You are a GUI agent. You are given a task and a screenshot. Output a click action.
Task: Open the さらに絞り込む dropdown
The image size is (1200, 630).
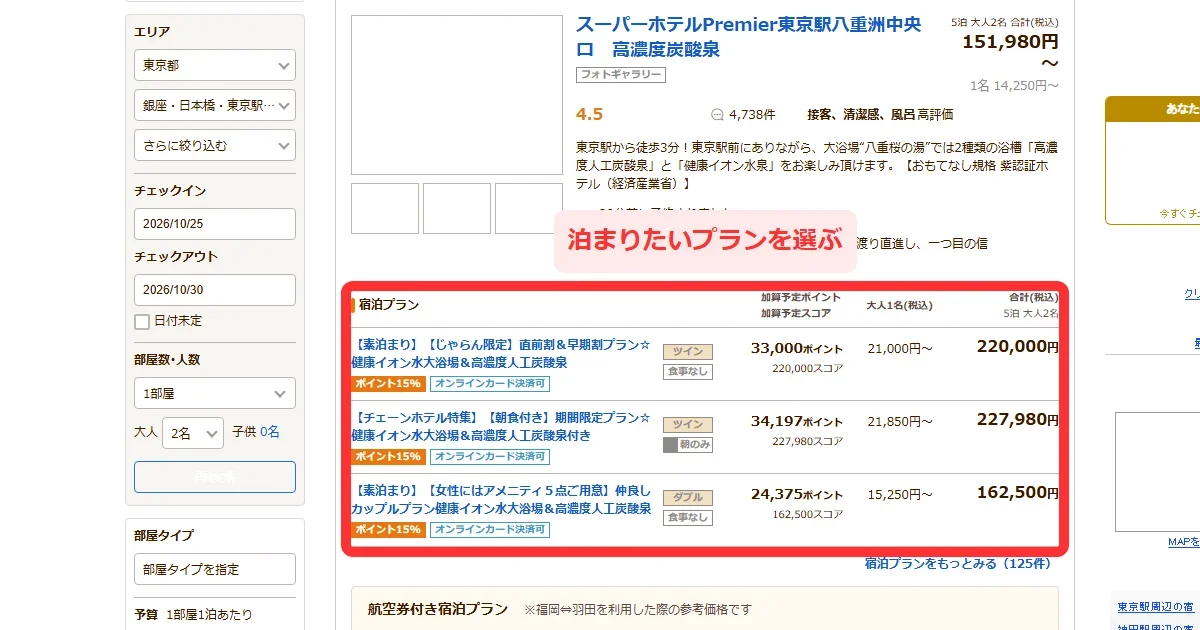215,145
